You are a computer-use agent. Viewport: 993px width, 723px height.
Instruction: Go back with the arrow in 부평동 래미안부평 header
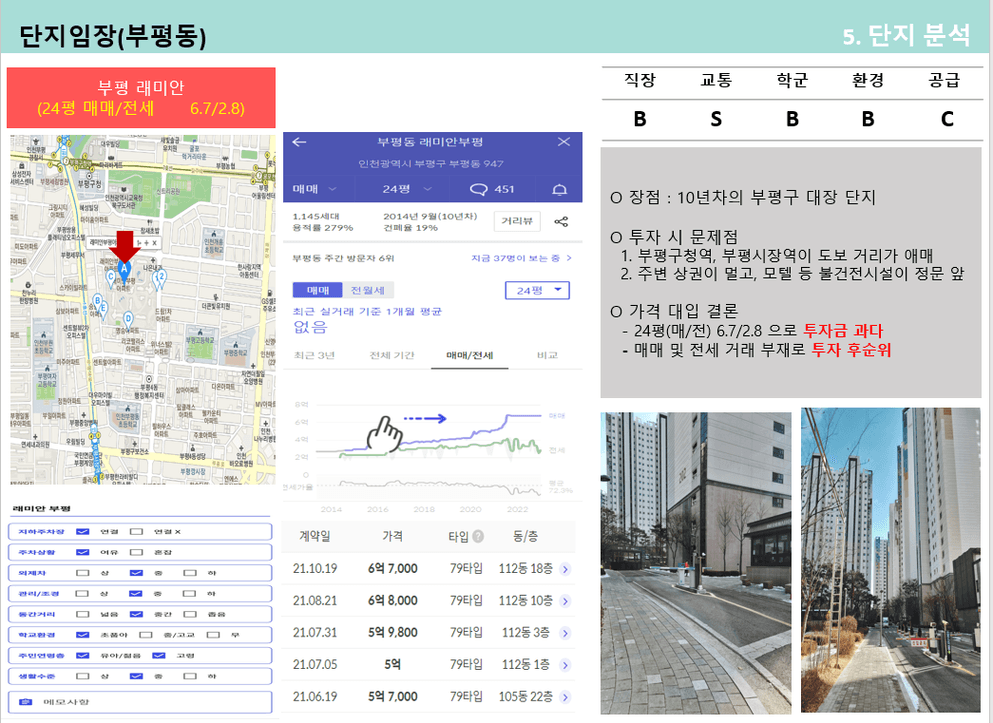pyautogui.click(x=299, y=142)
